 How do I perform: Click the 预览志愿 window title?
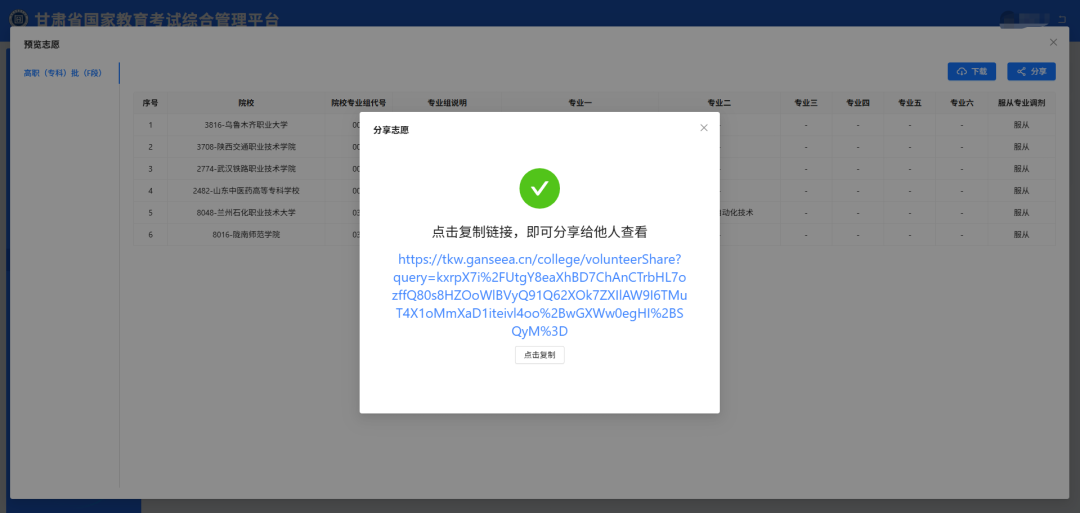pos(41,45)
